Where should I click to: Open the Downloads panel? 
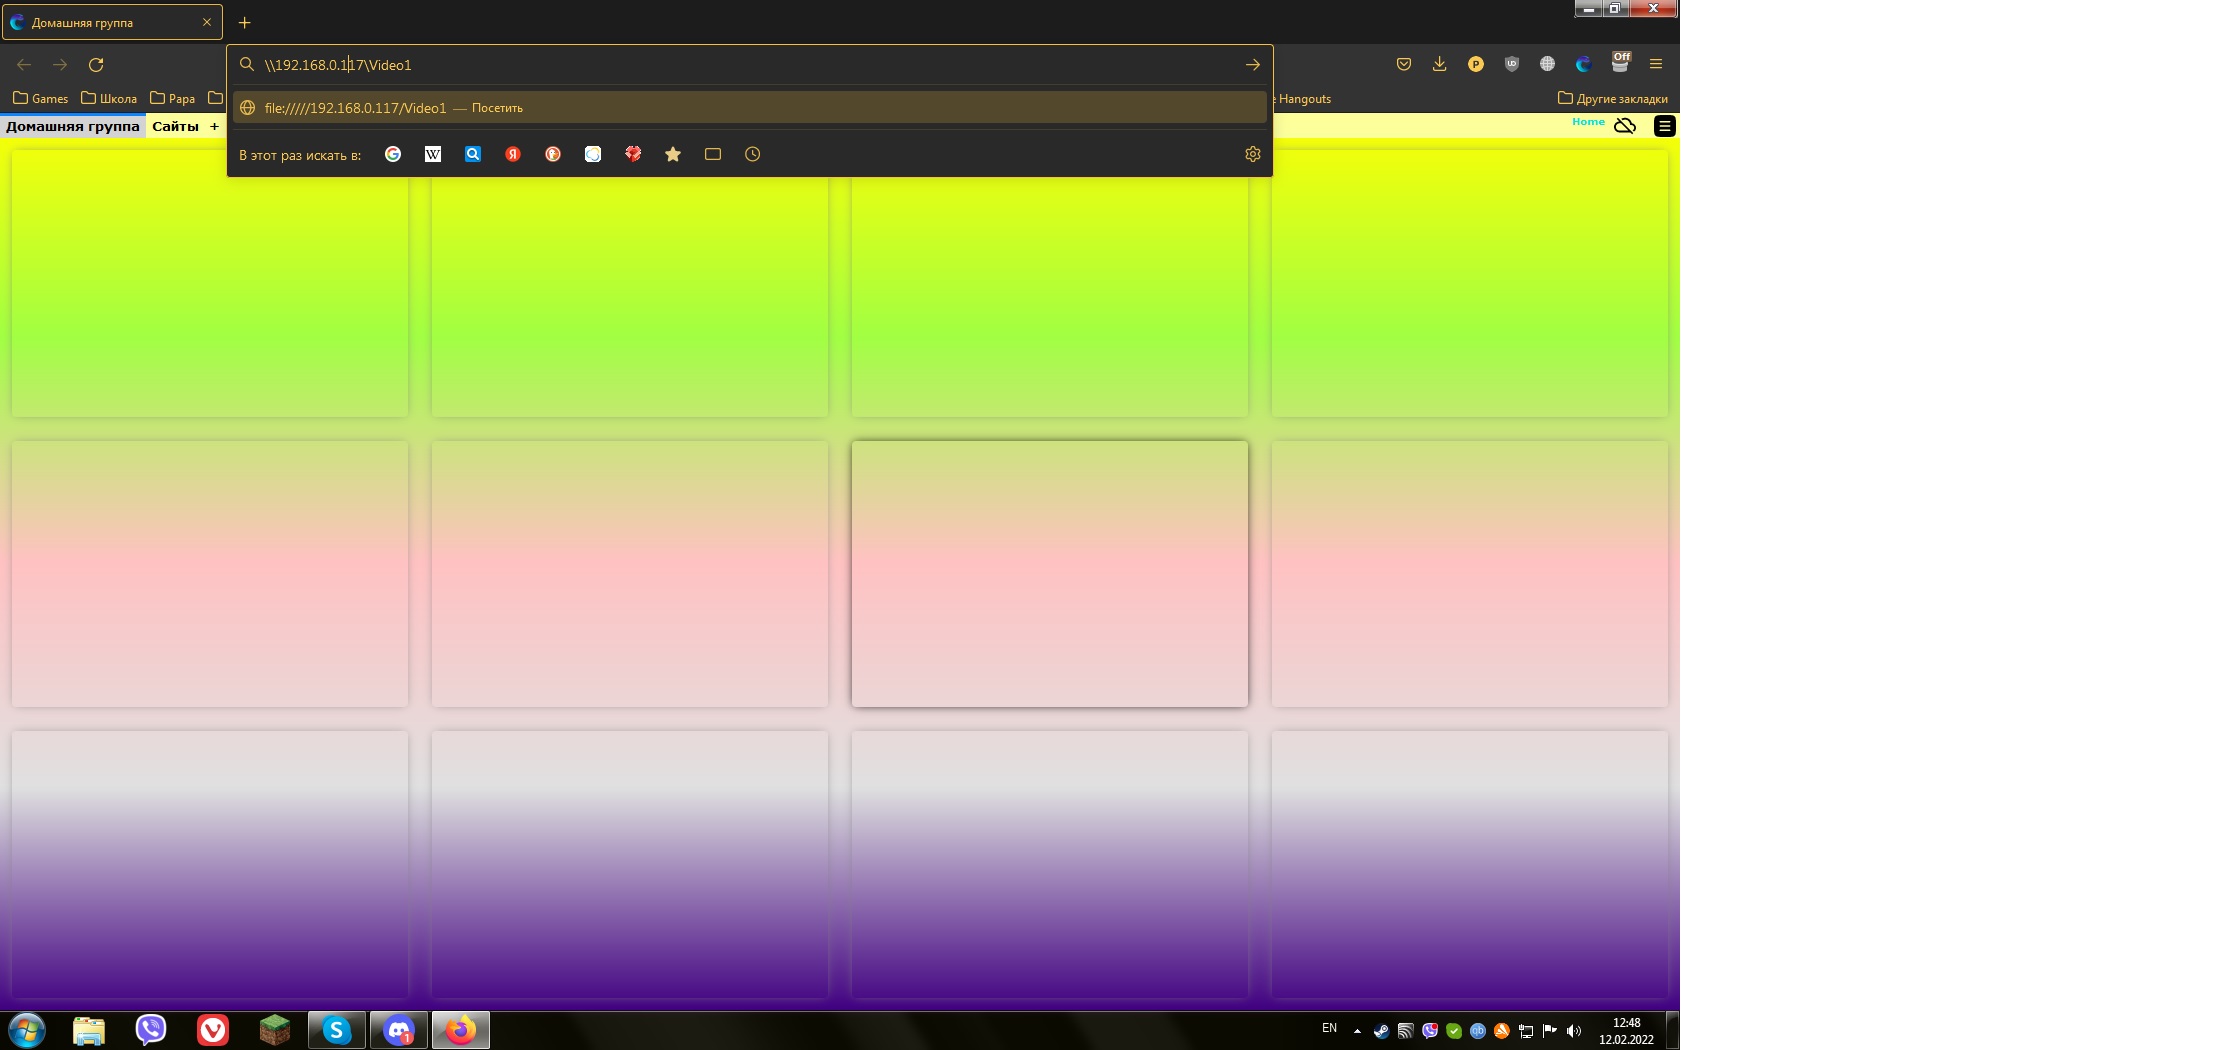1440,64
